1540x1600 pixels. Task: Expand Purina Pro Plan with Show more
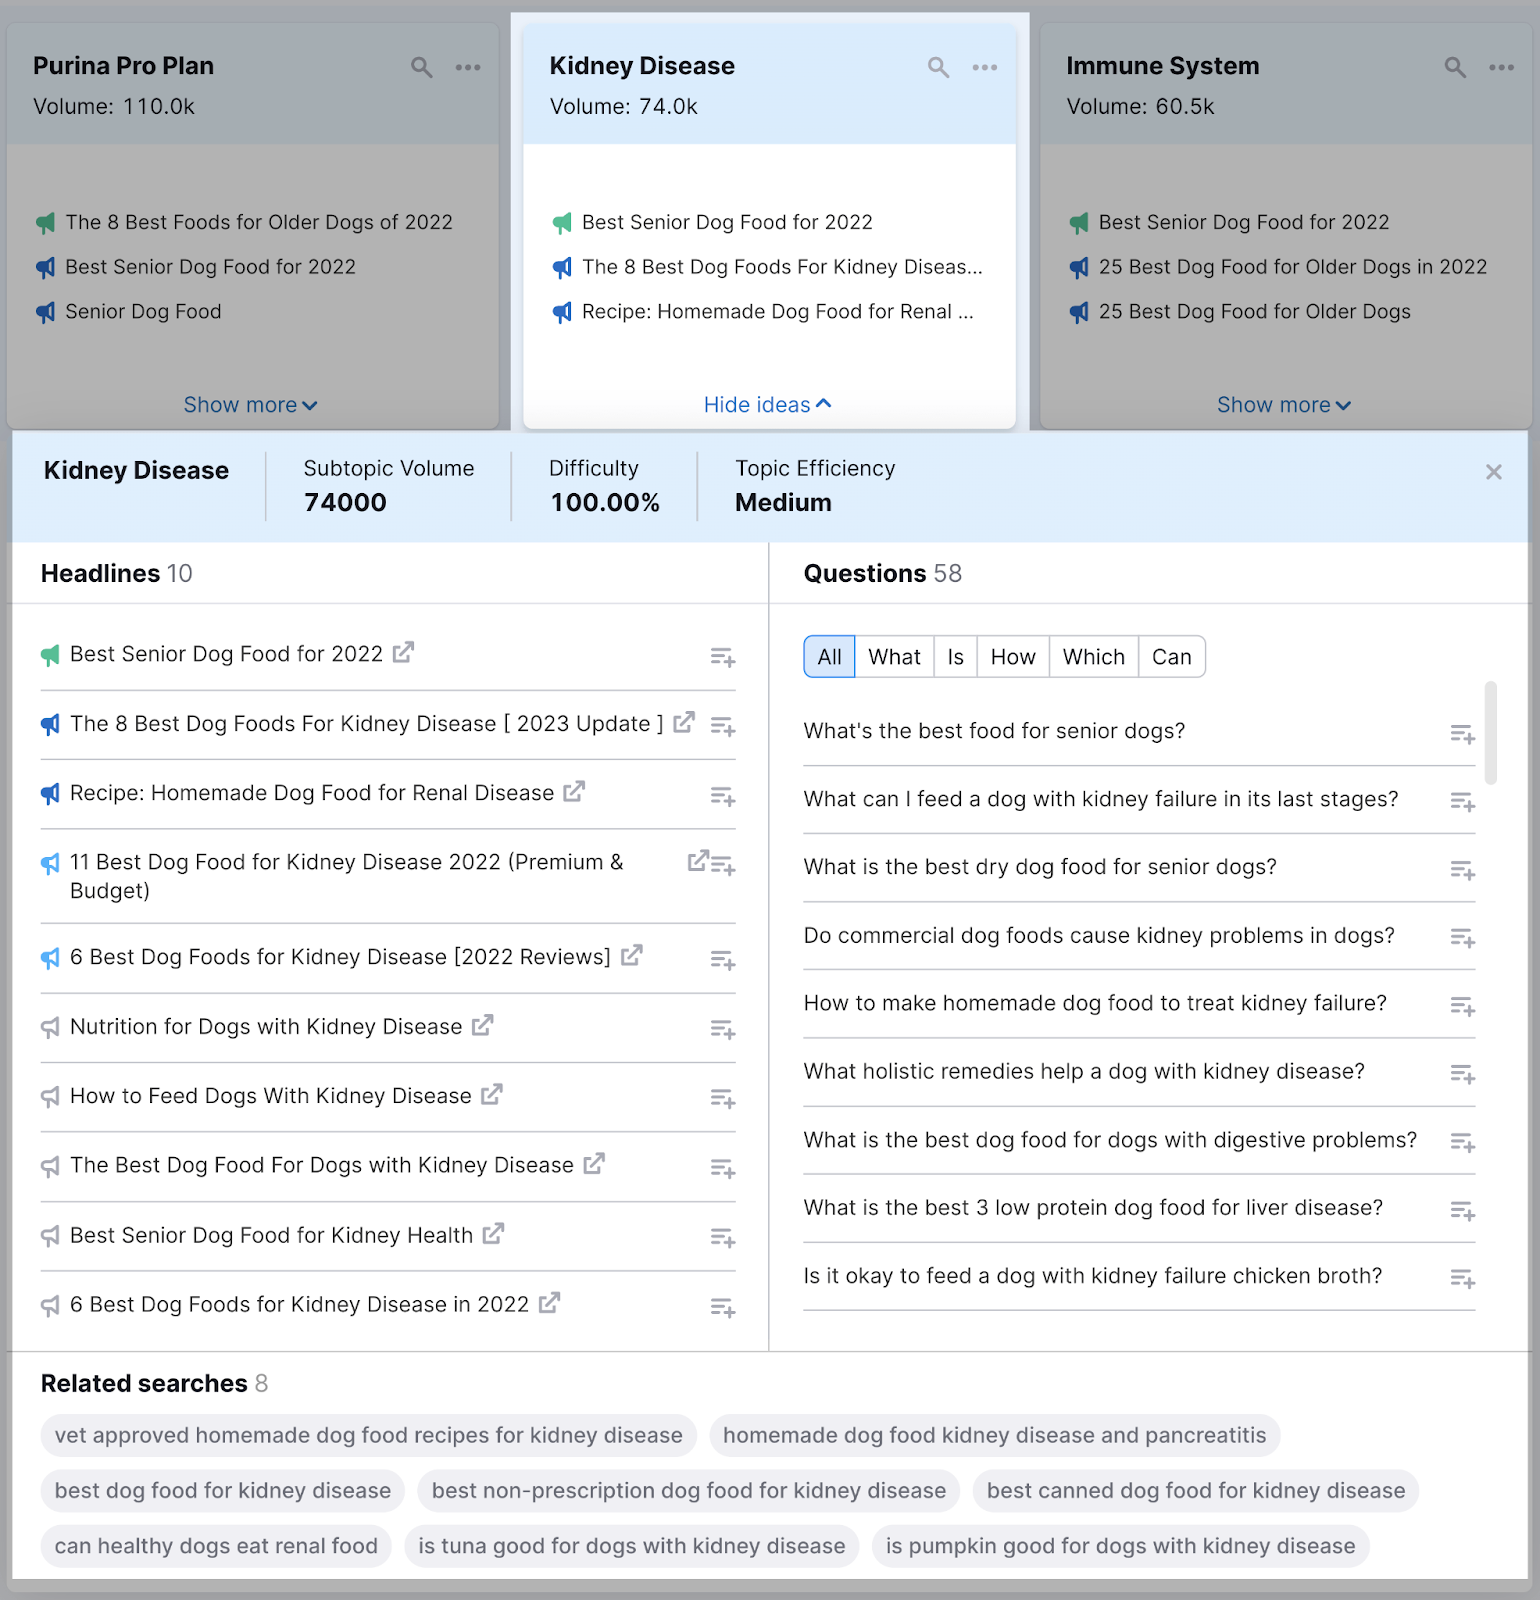click(250, 405)
